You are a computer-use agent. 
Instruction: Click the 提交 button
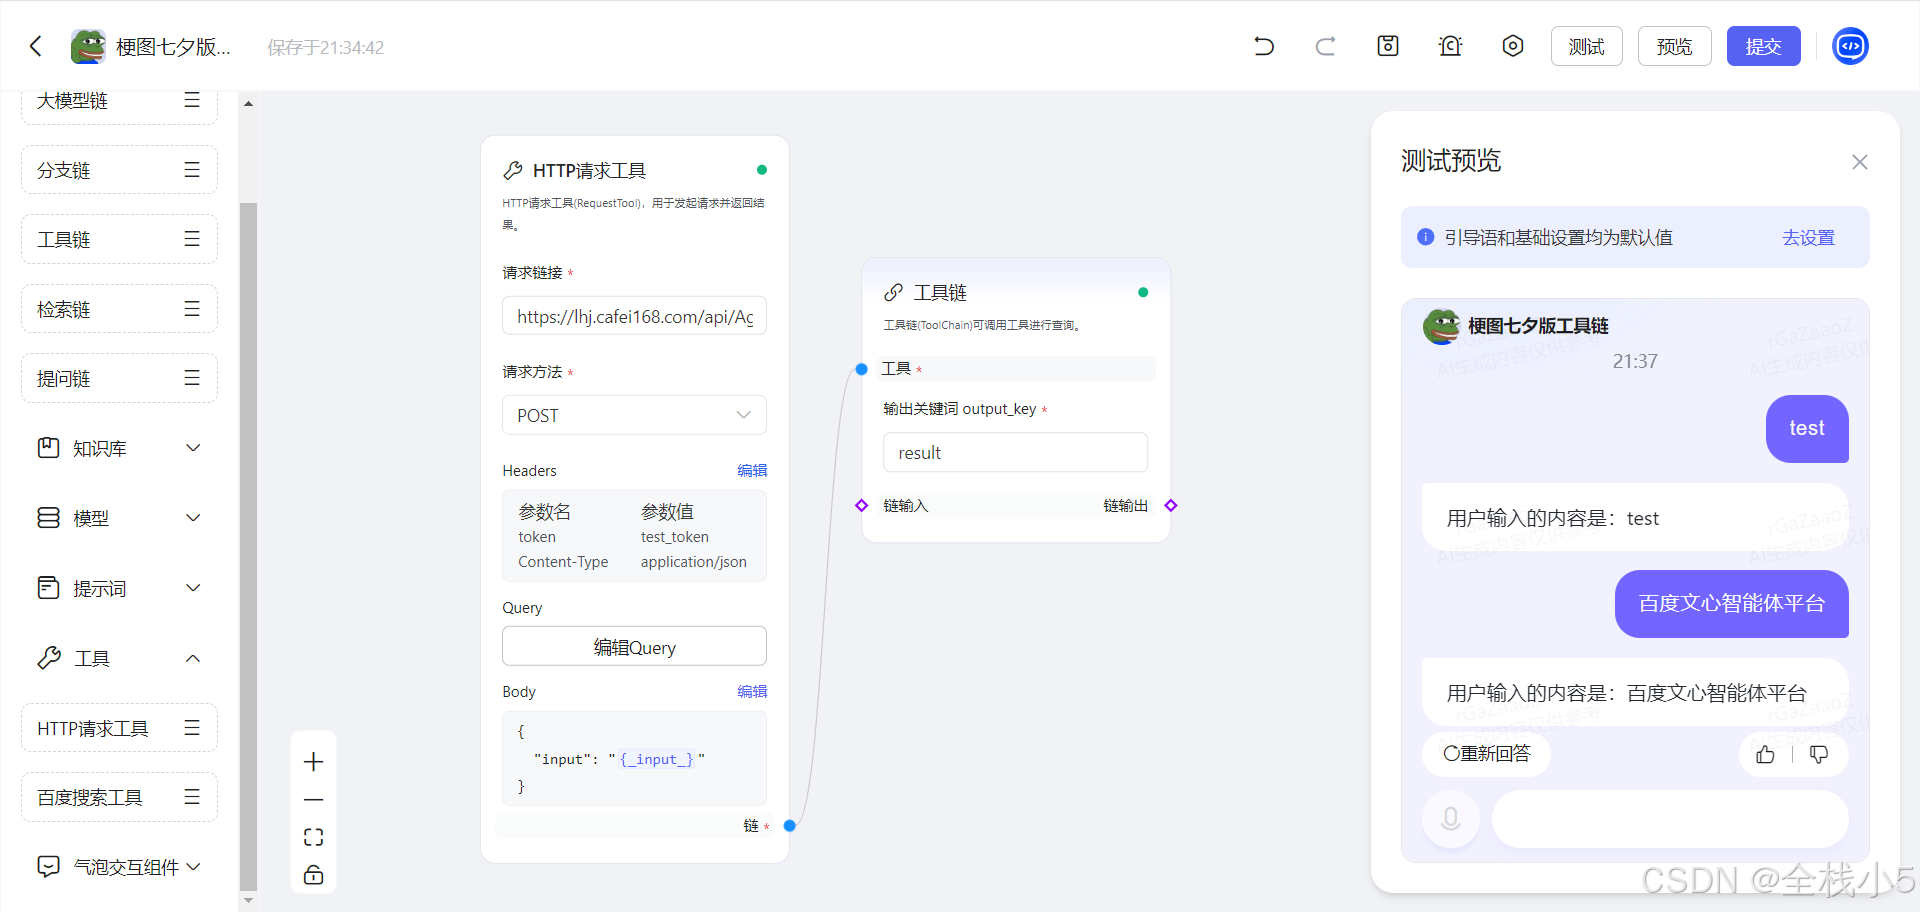pyautogui.click(x=1763, y=46)
